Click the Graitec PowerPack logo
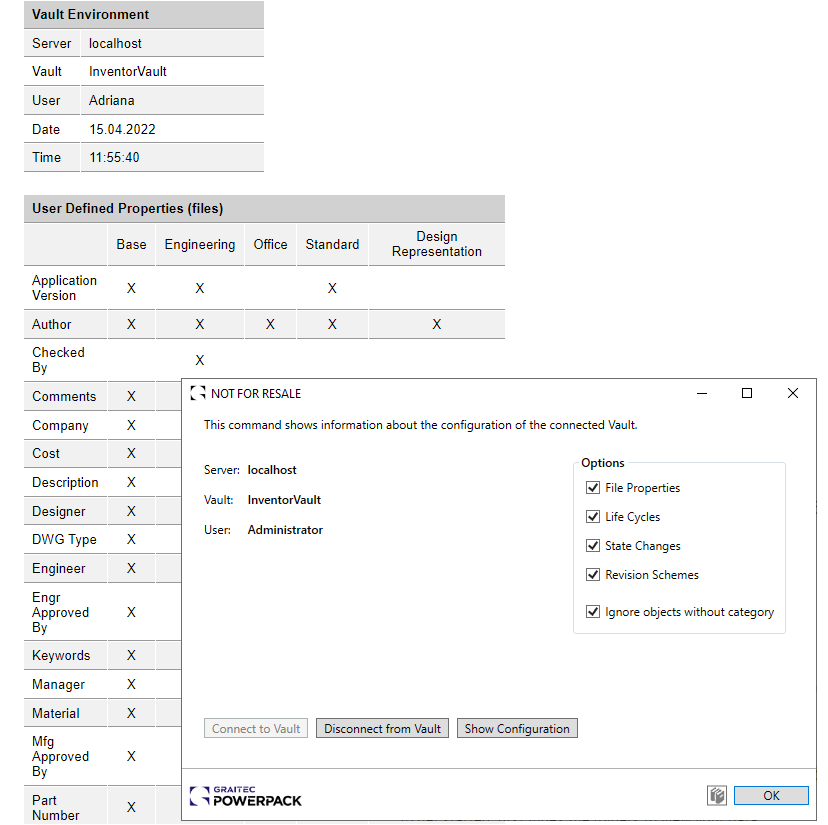This screenshot has width=828, height=825. (x=246, y=796)
